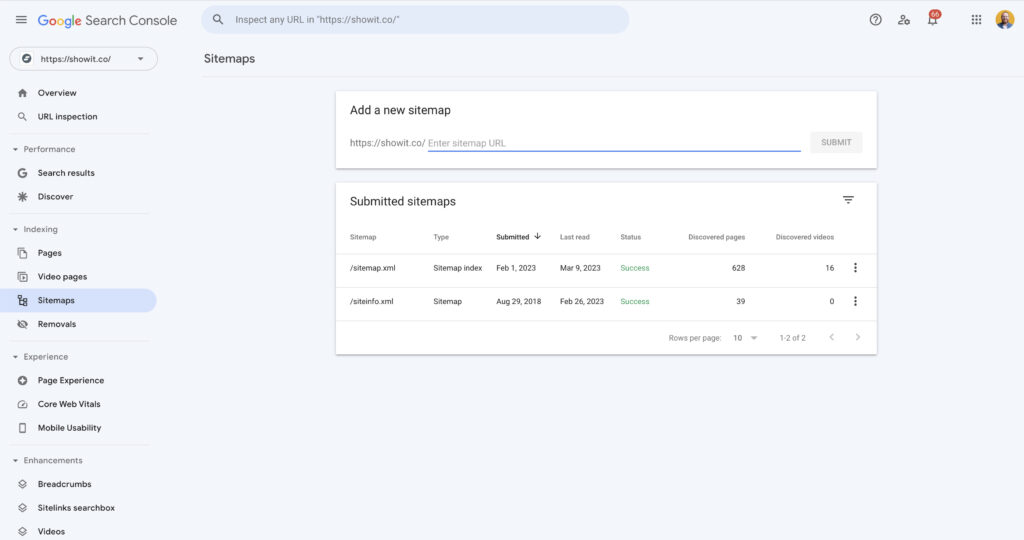
Task: Change rows per page dropdown
Action: click(x=745, y=338)
